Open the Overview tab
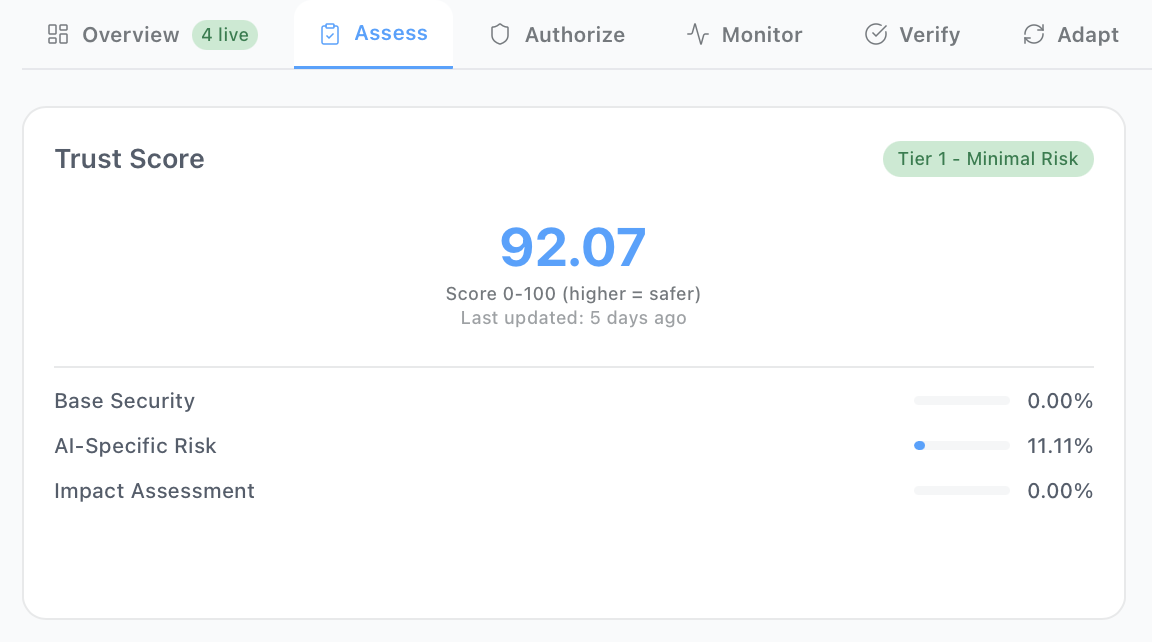1152x642 pixels. 130,34
